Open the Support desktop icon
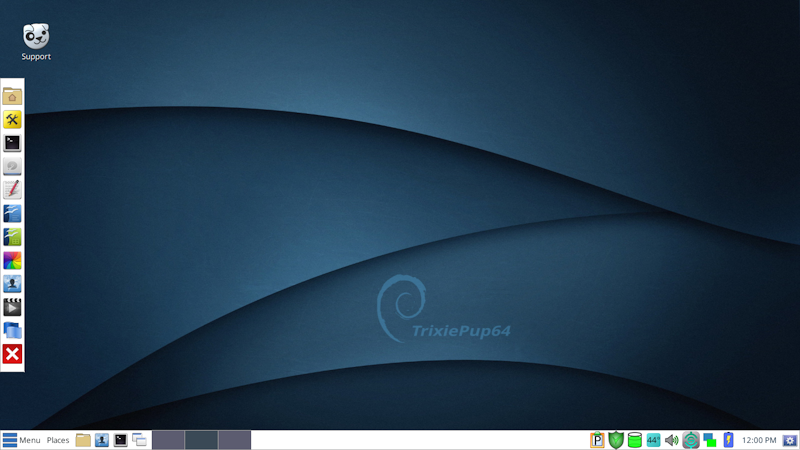 point(36,40)
